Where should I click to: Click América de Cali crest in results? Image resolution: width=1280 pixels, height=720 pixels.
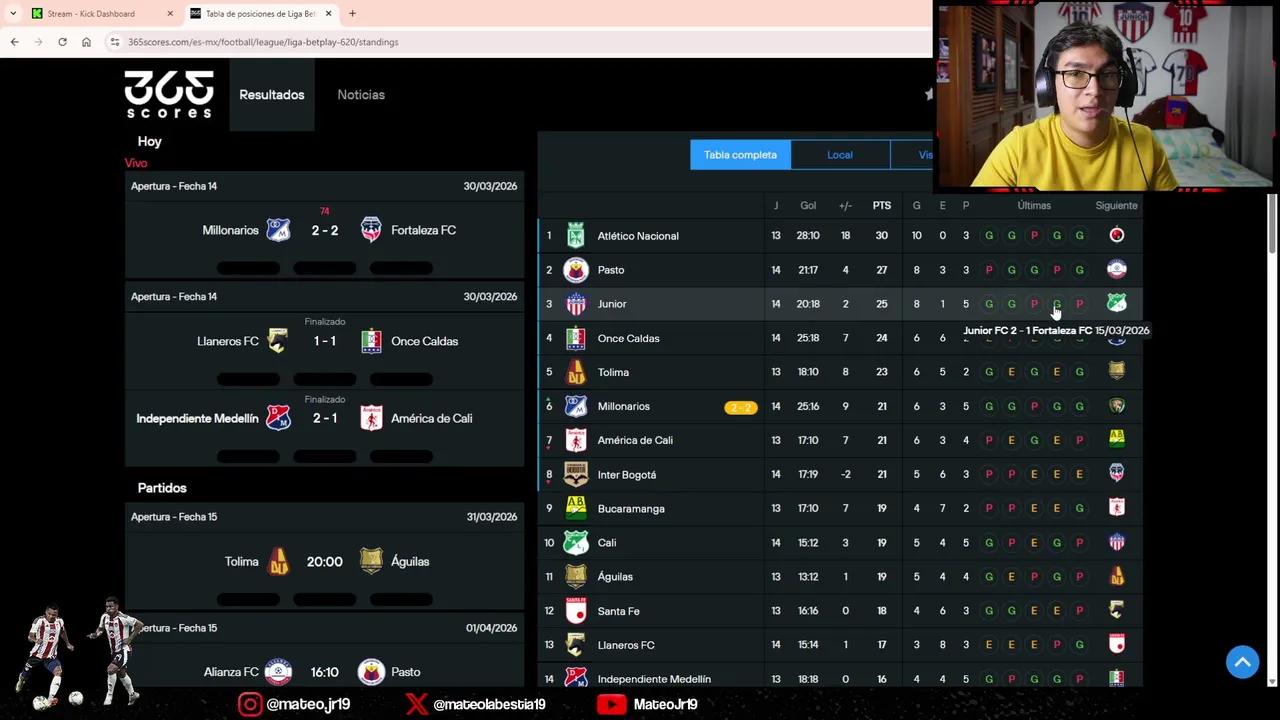click(371, 418)
